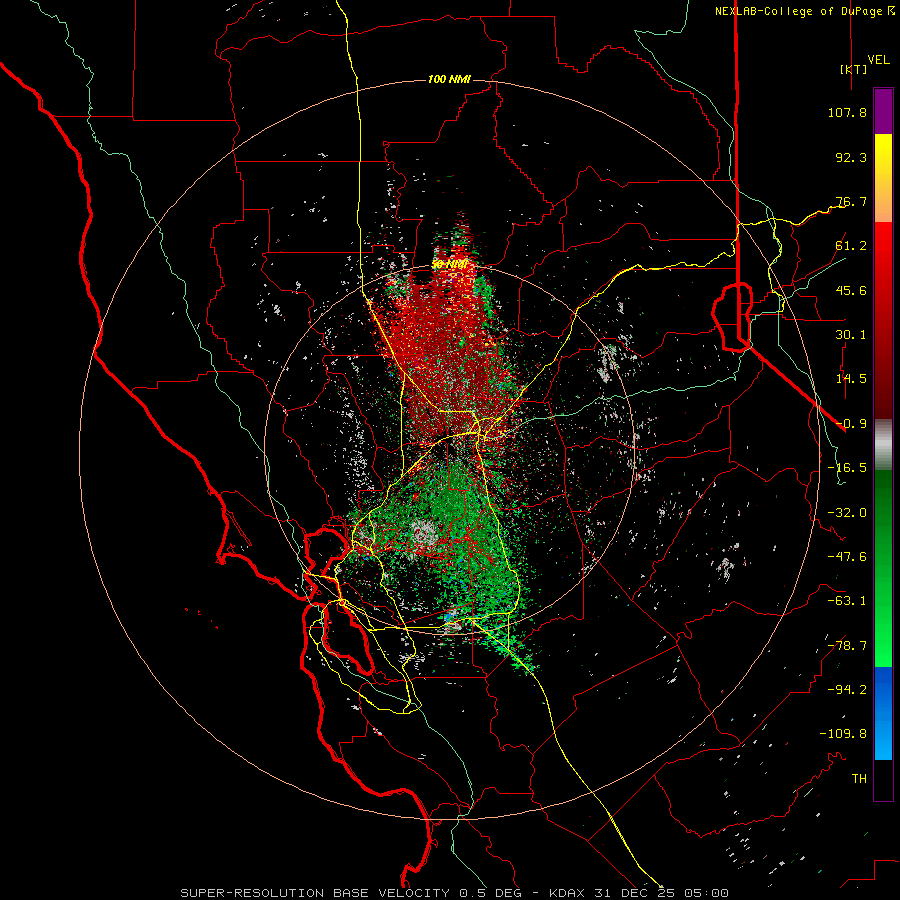This screenshot has width=900, height=900.
Task: Click the -32.0 velocity scale value
Action: [x=847, y=513]
